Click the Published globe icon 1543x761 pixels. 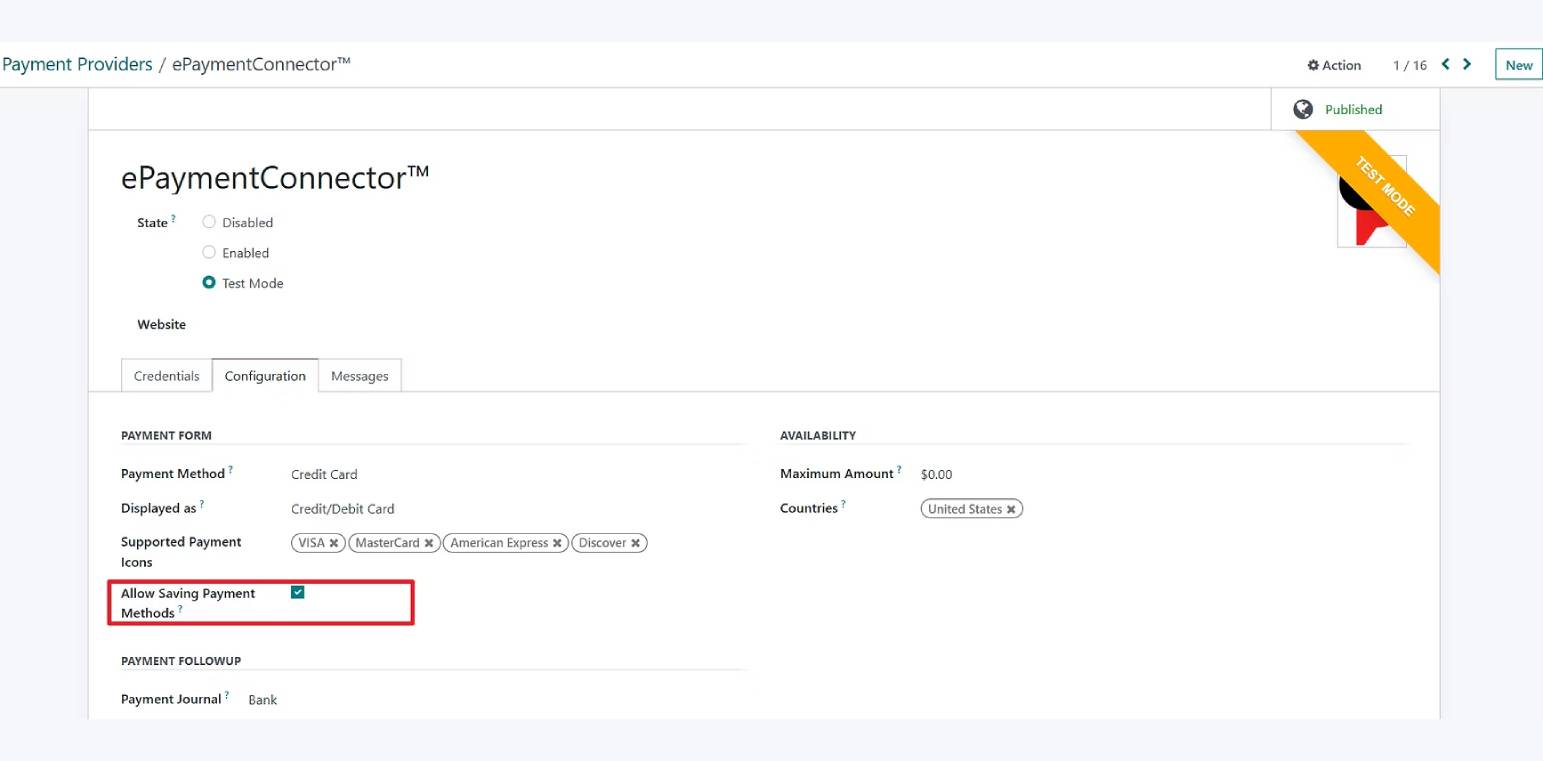click(x=1302, y=110)
